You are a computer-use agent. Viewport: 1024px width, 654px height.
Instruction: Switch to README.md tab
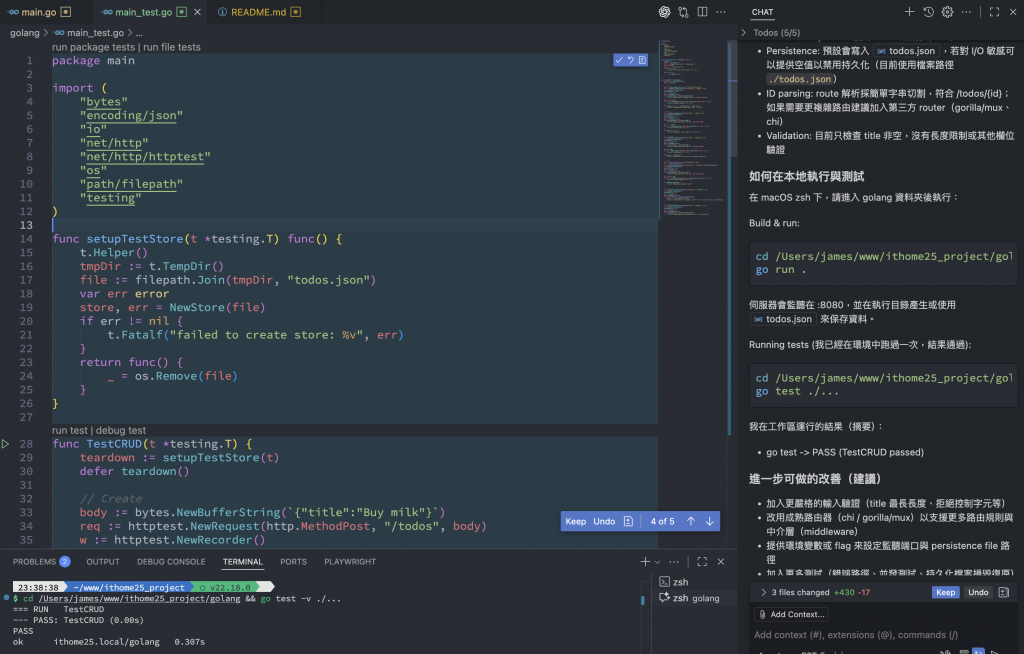click(x=259, y=12)
